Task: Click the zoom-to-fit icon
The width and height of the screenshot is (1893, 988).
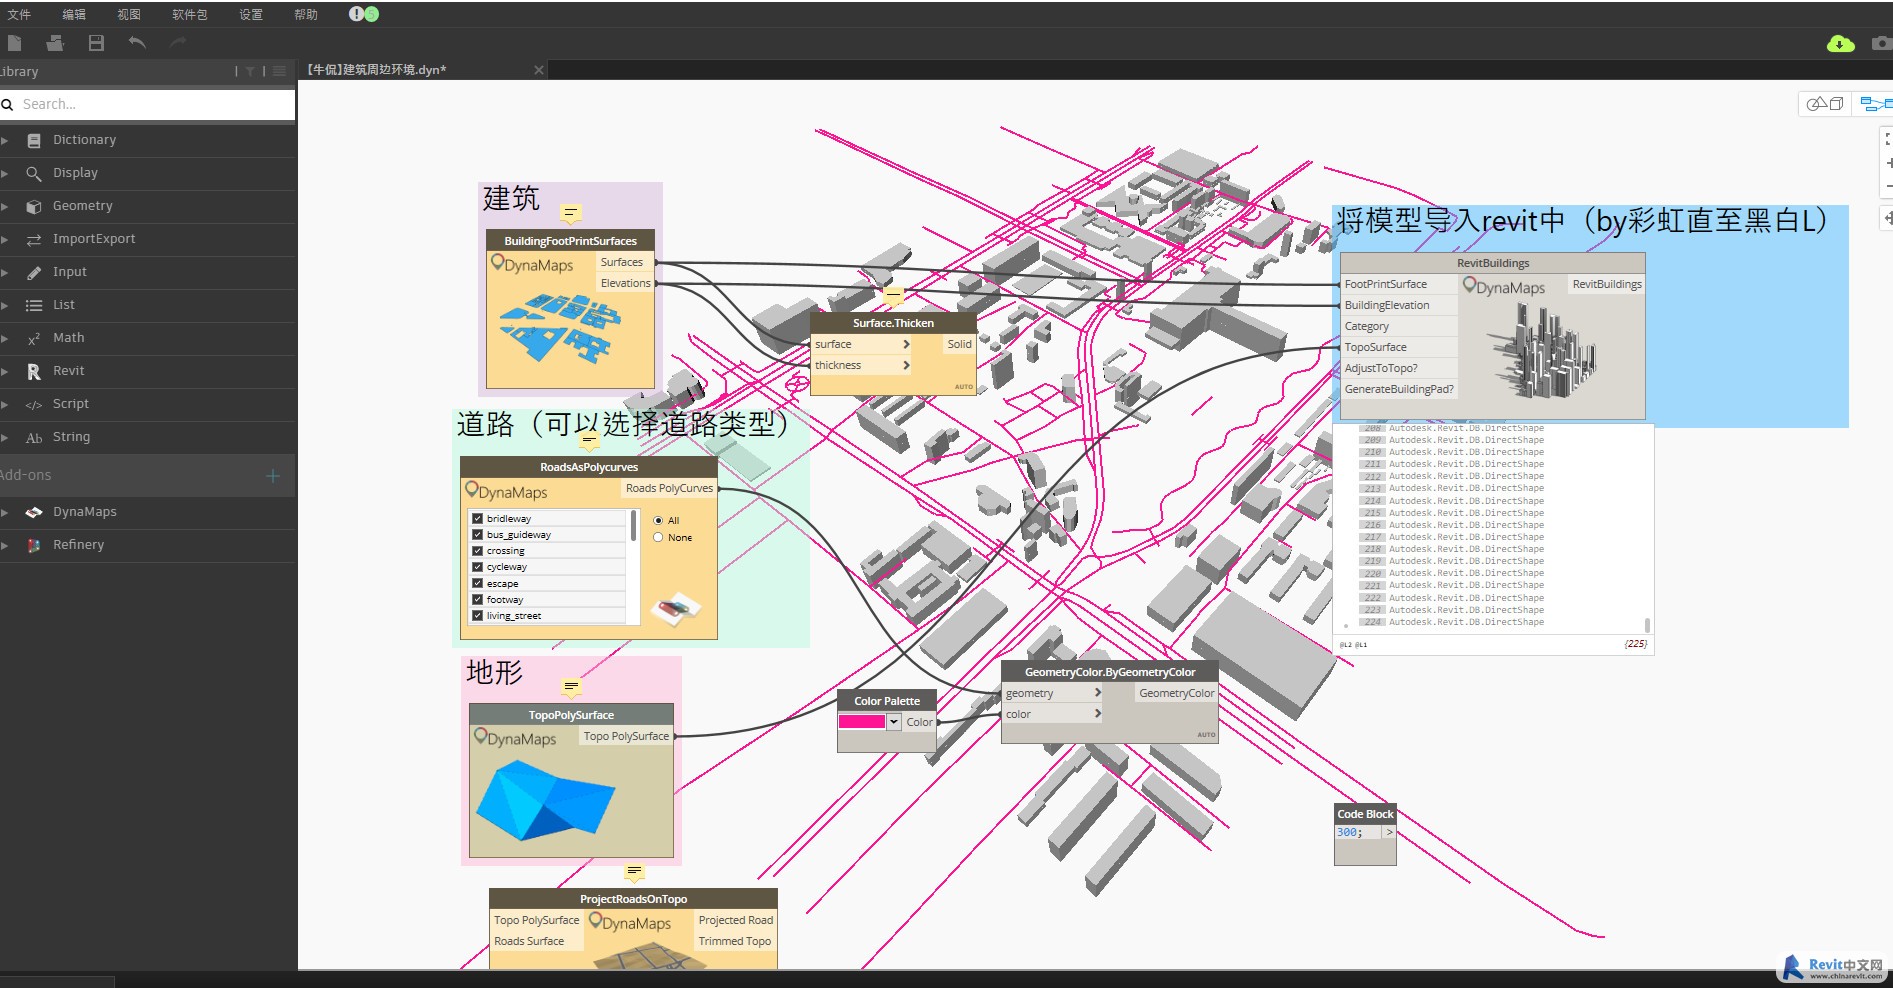Action: tap(1887, 139)
